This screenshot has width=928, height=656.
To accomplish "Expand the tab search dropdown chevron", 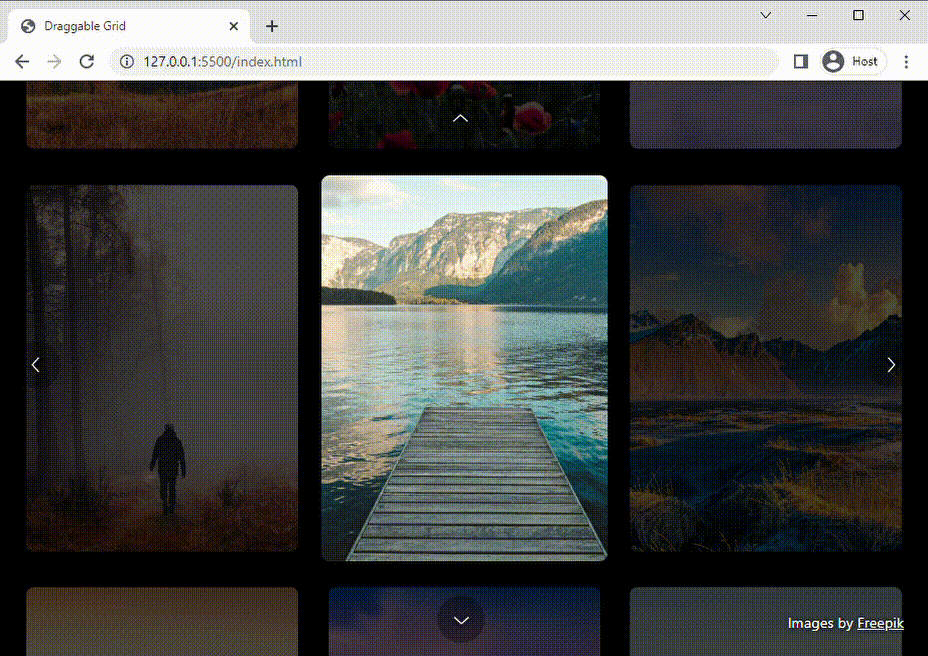I will [x=766, y=15].
